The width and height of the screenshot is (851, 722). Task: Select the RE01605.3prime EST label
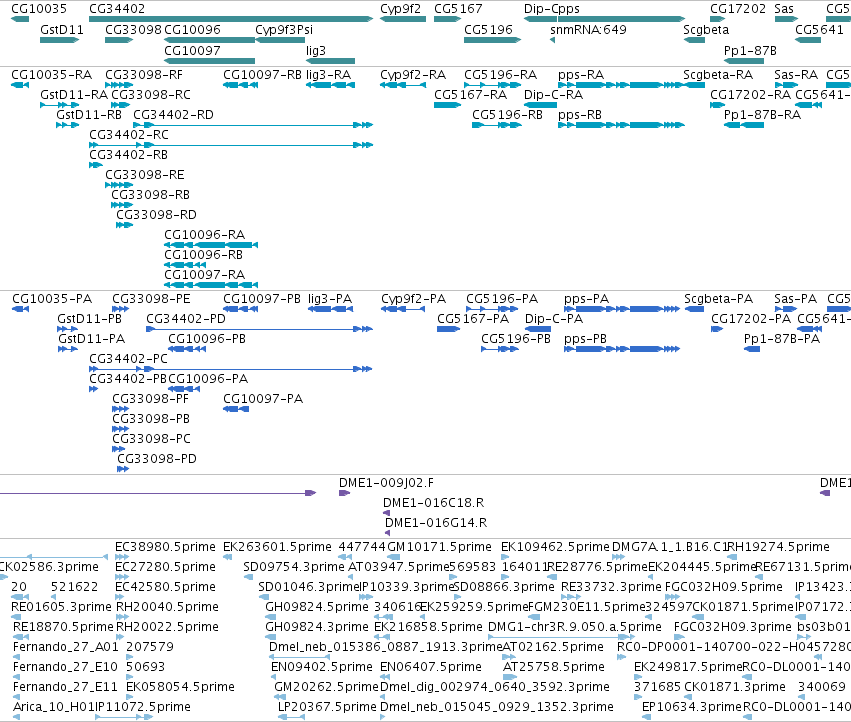tap(60, 607)
